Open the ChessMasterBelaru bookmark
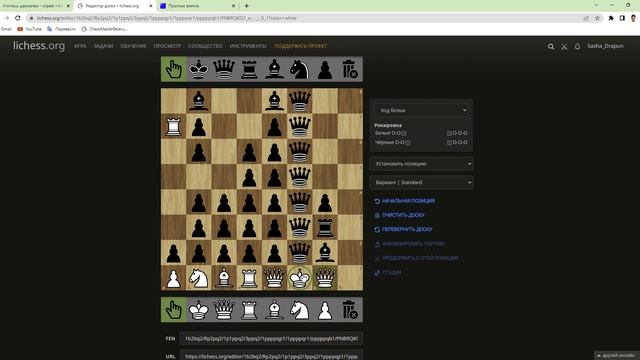This screenshot has width=640, height=360. [x=104, y=29]
